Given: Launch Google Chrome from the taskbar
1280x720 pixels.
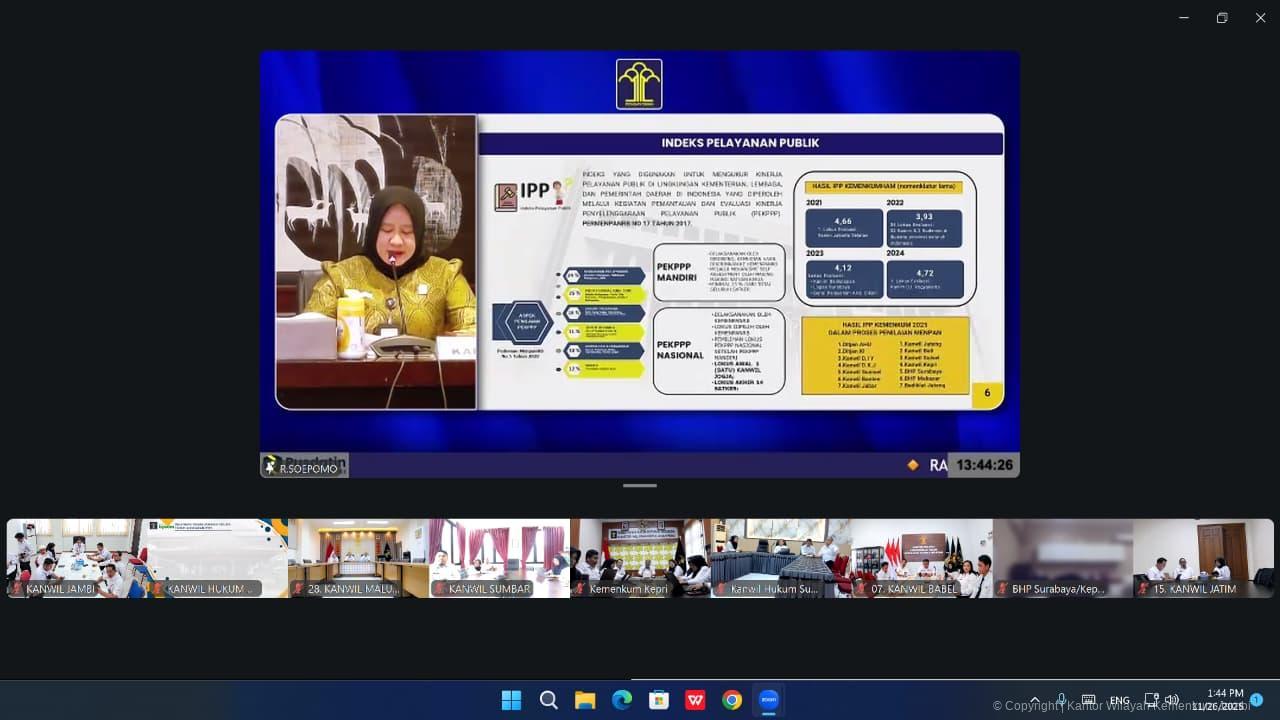Looking at the screenshot, I should (x=732, y=700).
